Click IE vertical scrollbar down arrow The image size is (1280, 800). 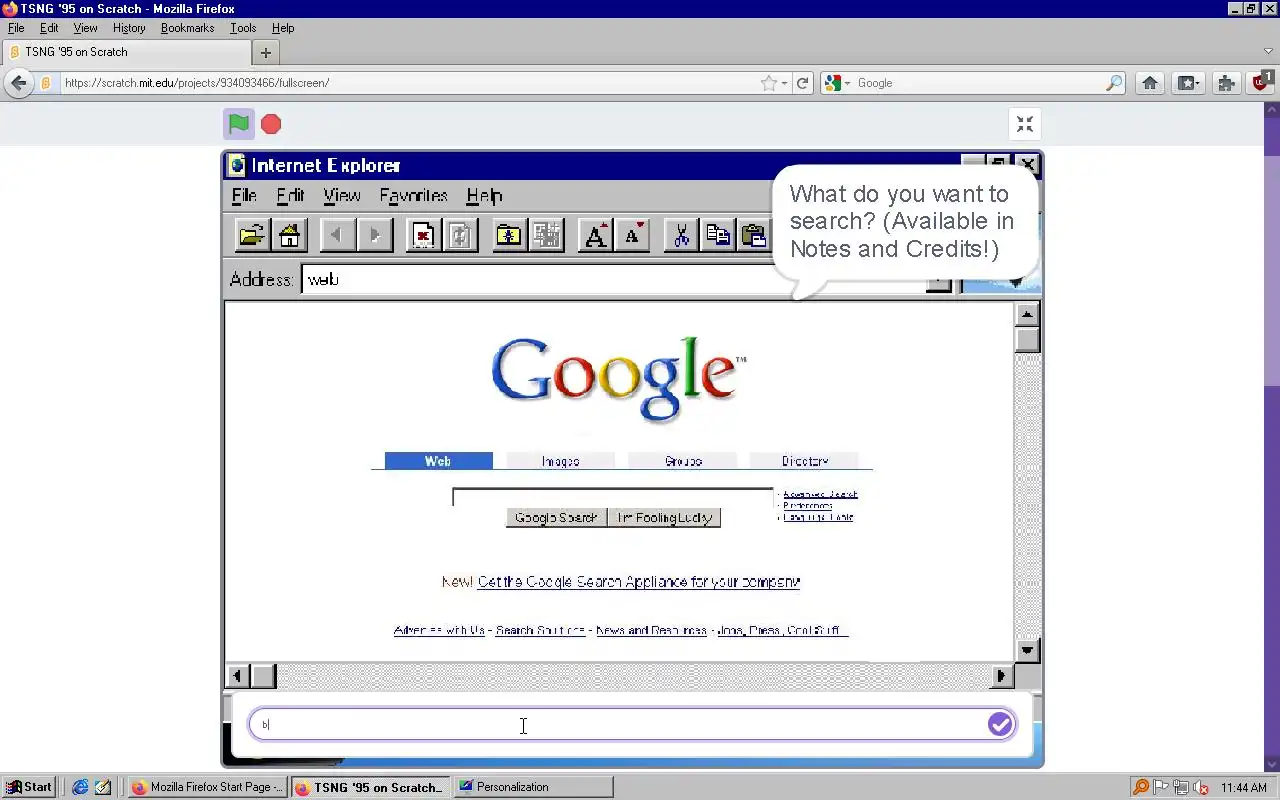(1027, 650)
